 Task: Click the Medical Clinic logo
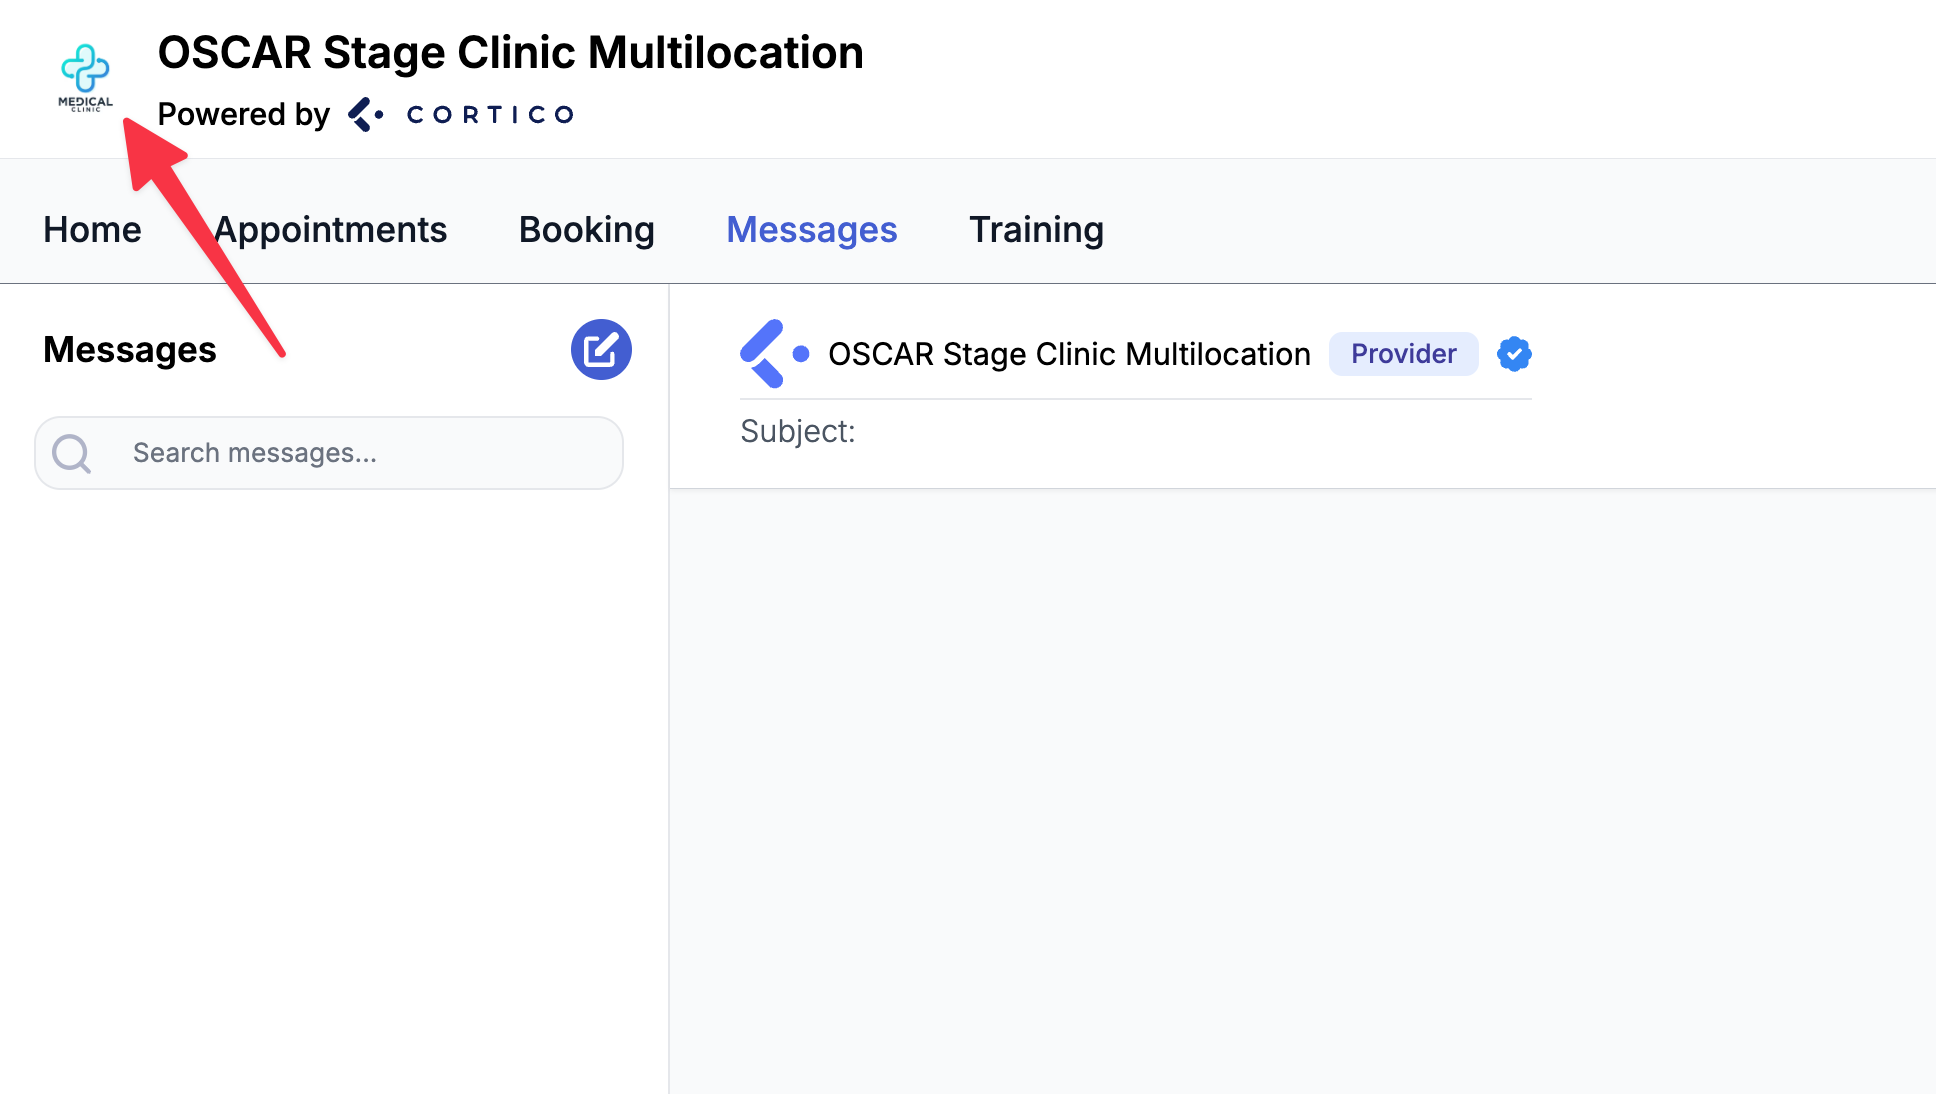pos(85,78)
